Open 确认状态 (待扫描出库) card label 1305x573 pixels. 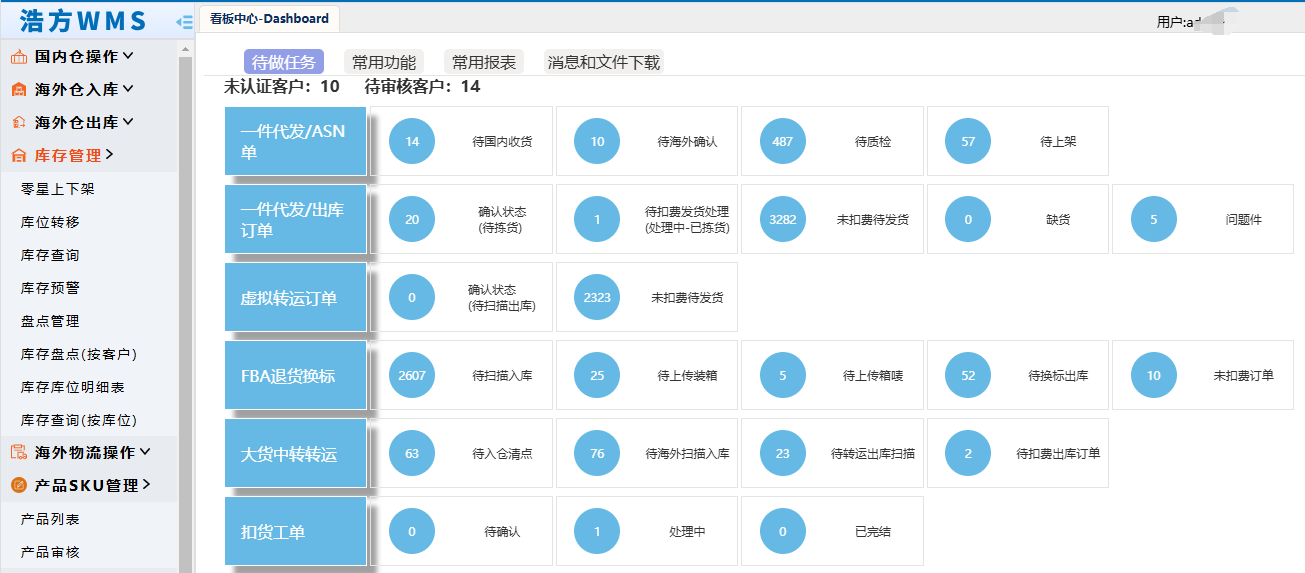502,298
